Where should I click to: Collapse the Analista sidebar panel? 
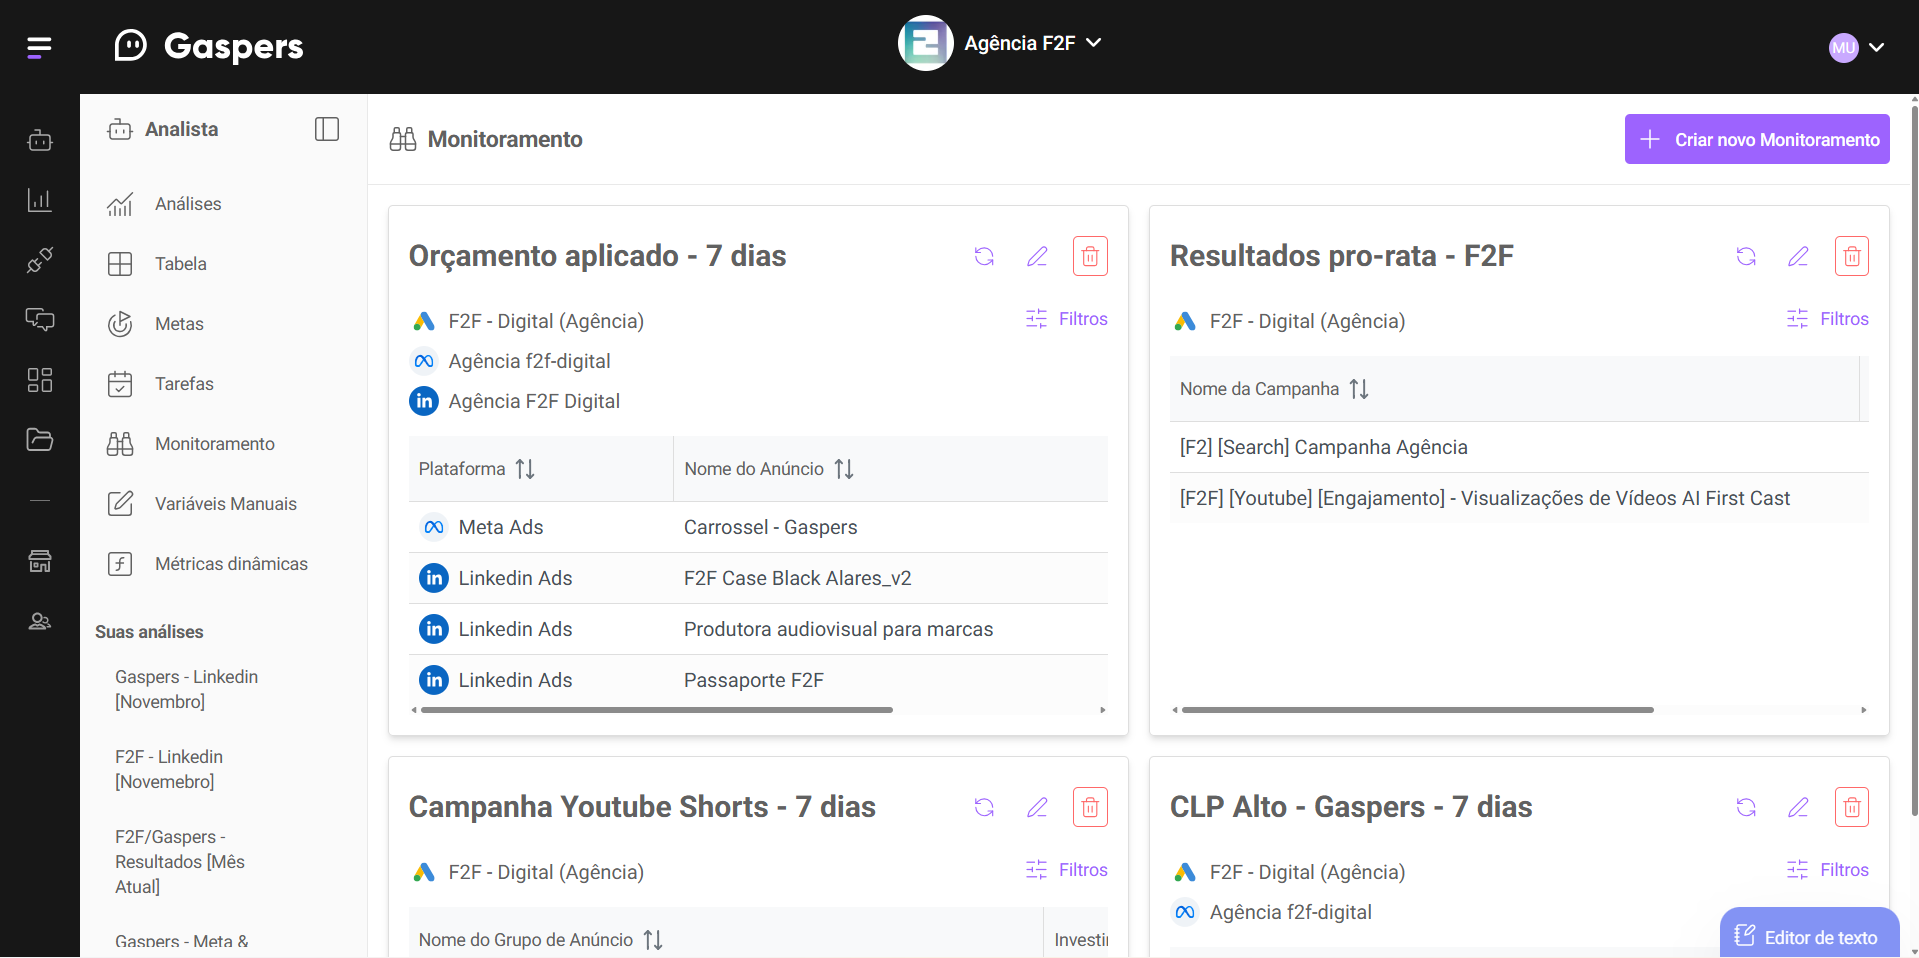click(x=326, y=129)
